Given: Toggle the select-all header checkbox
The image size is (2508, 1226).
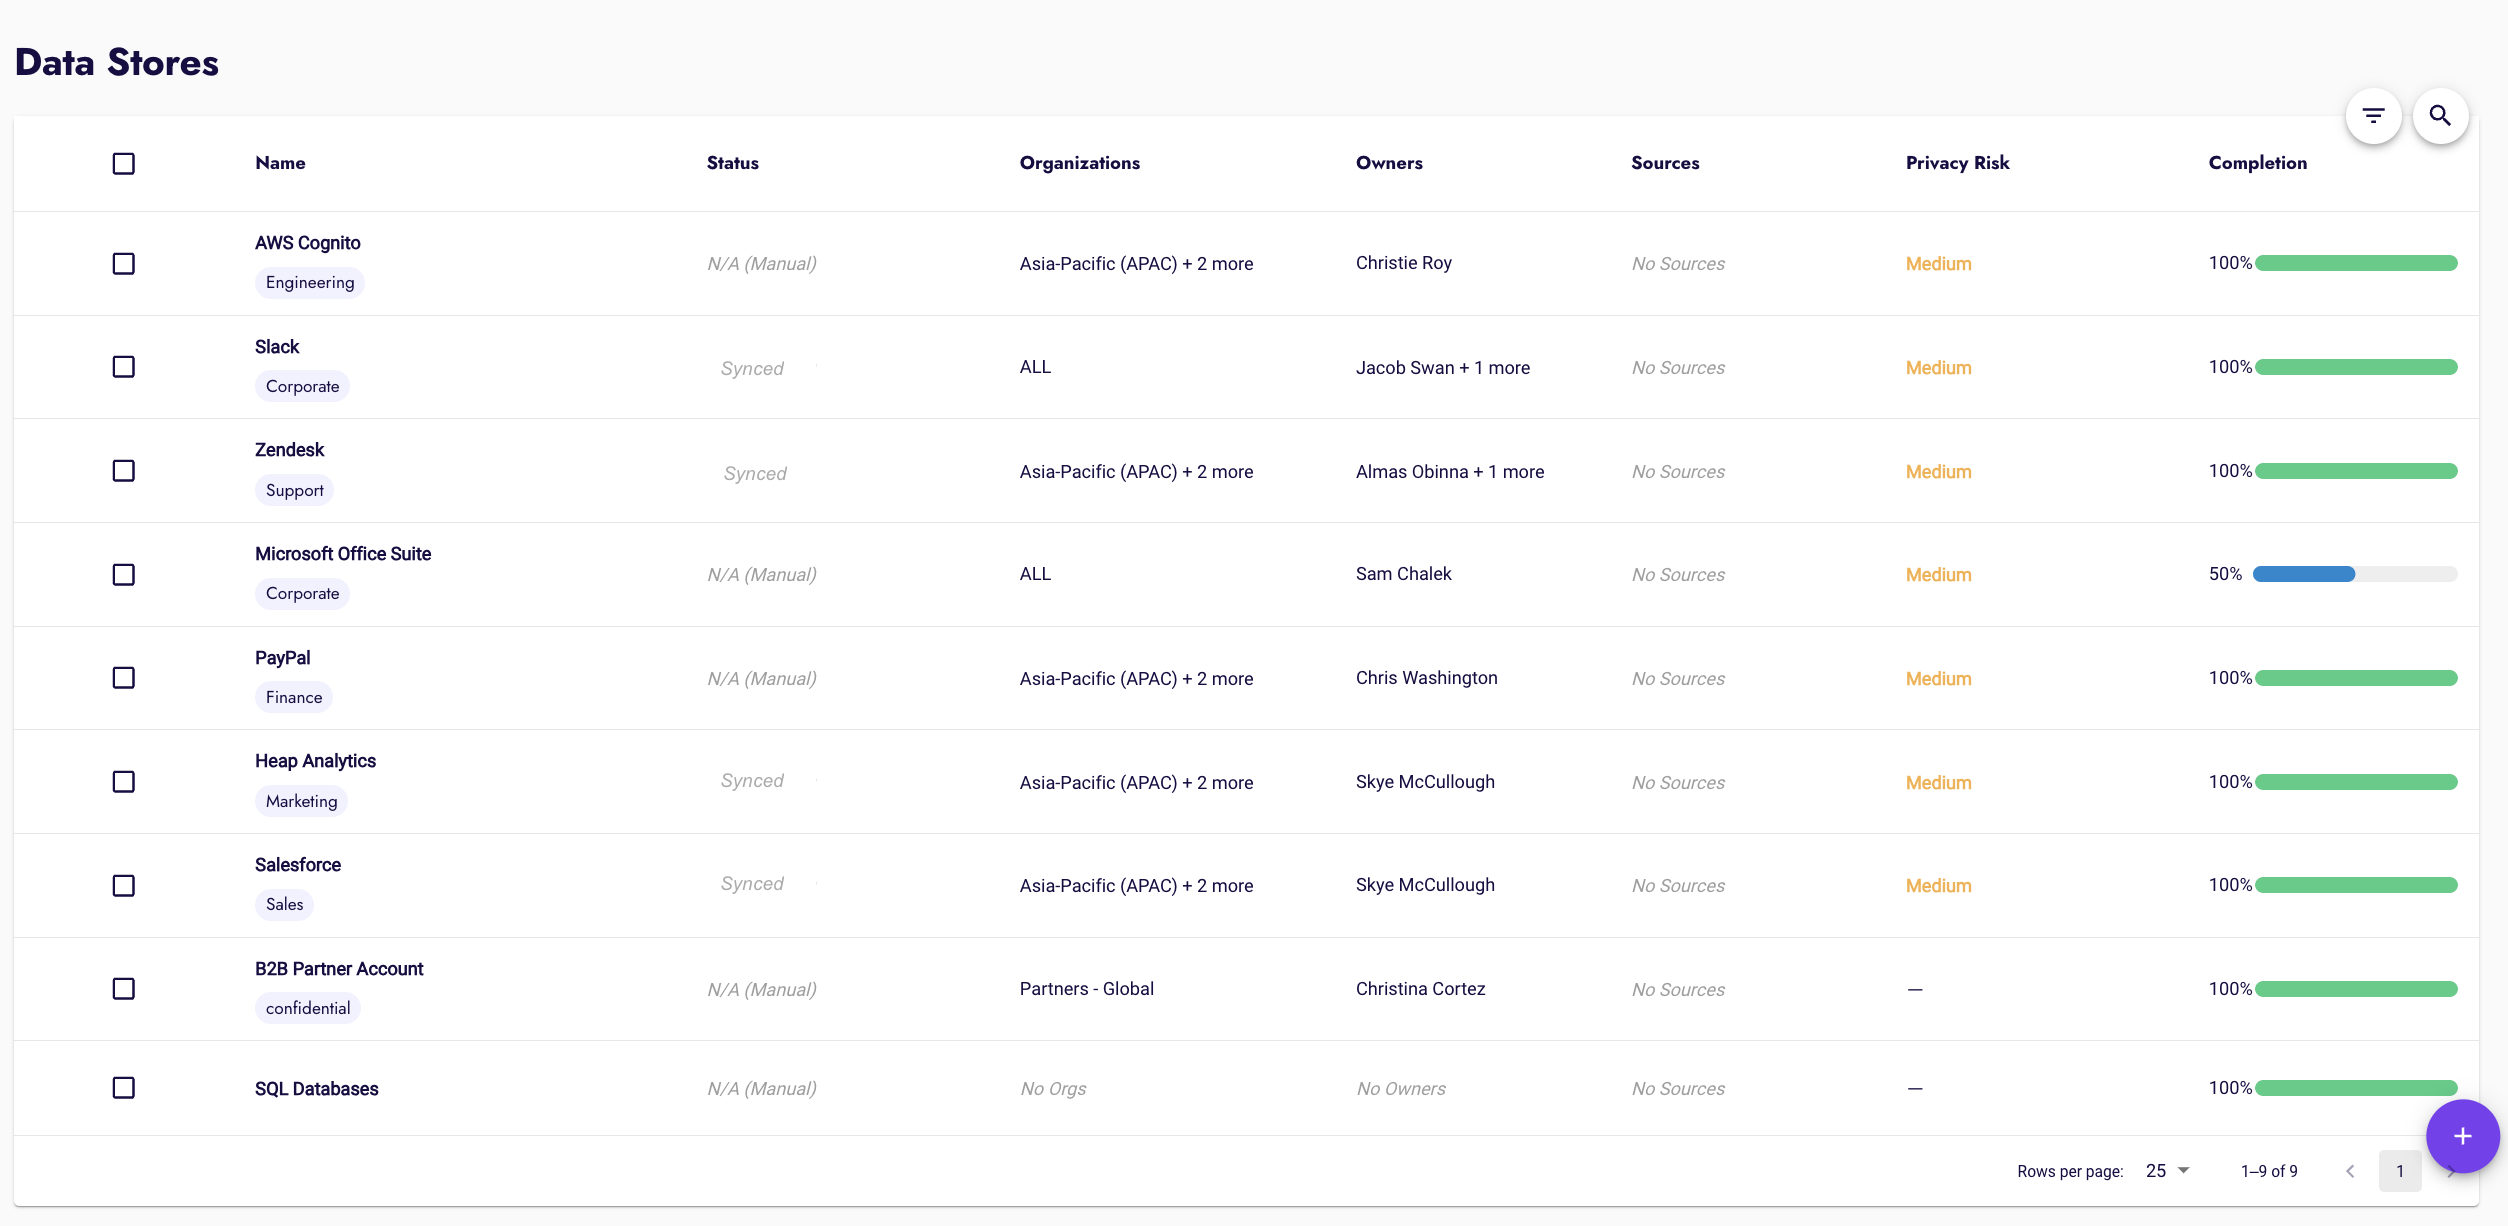Looking at the screenshot, I should pyautogui.click(x=124, y=163).
